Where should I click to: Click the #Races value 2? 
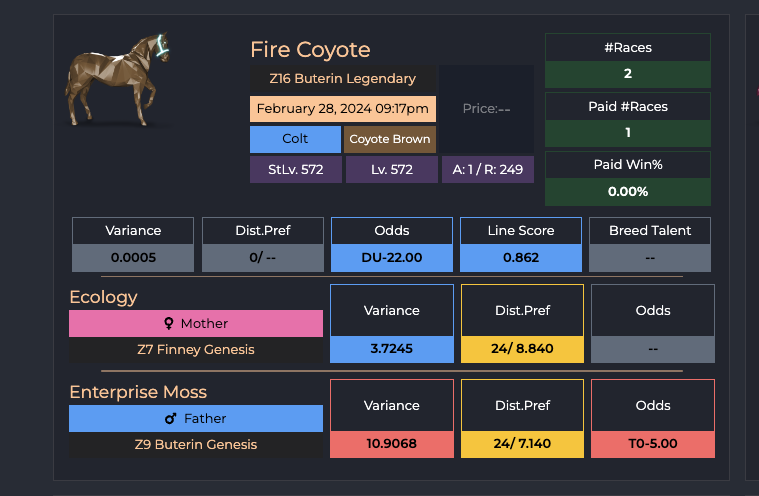coord(628,74)
